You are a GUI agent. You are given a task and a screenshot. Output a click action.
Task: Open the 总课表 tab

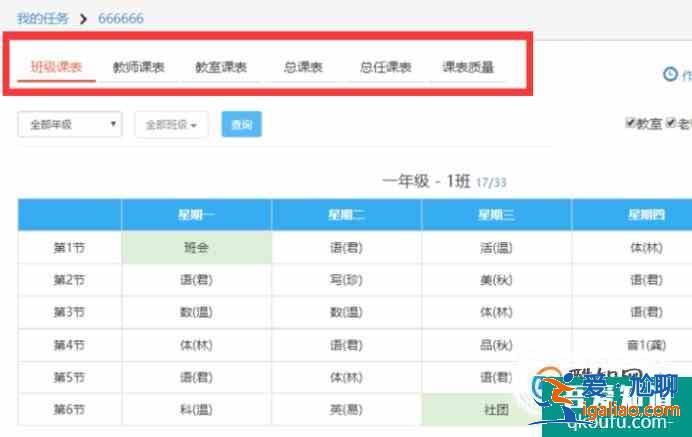[x=303, y=68]
